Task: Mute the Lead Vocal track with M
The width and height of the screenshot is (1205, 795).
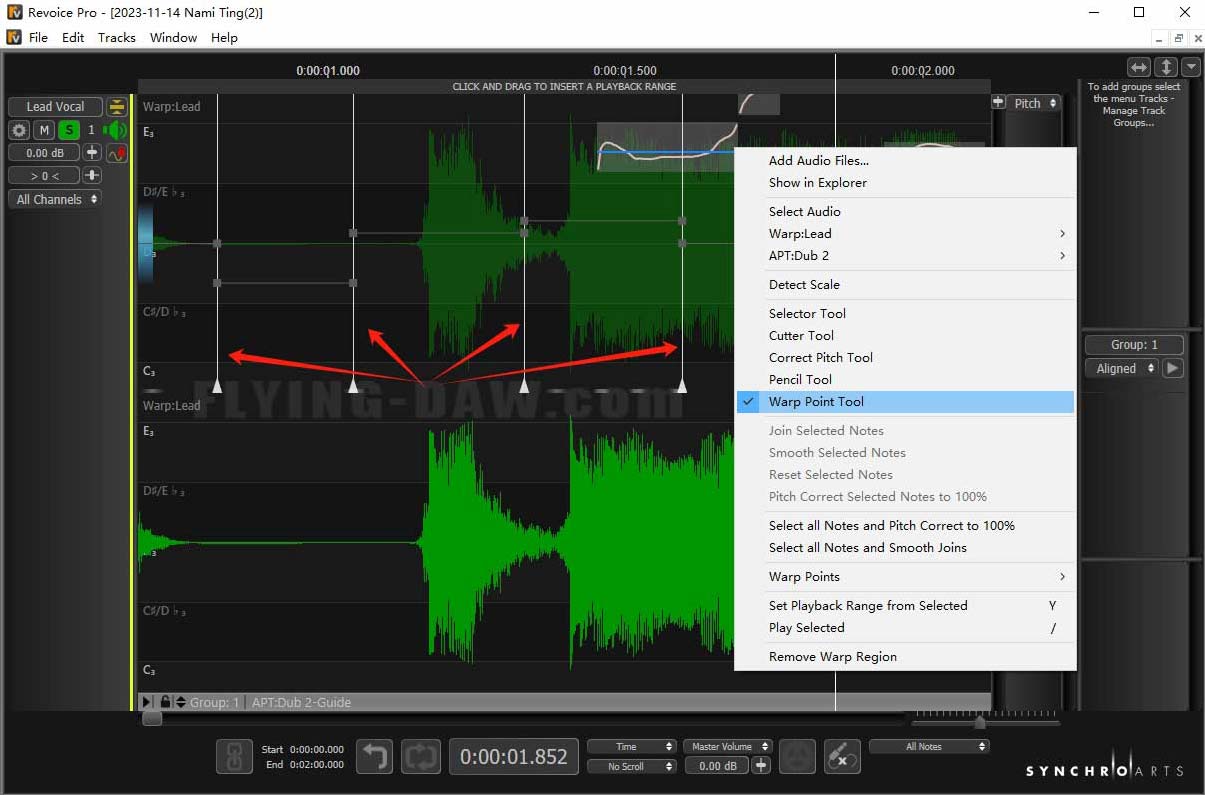Action: 44,130
